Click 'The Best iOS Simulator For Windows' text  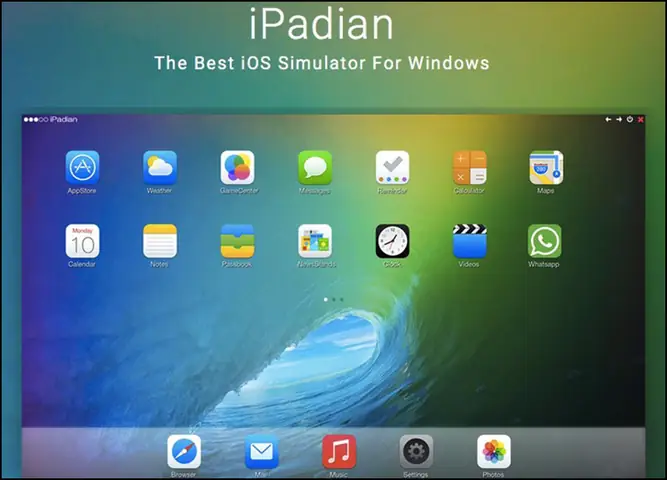point(322,63)
